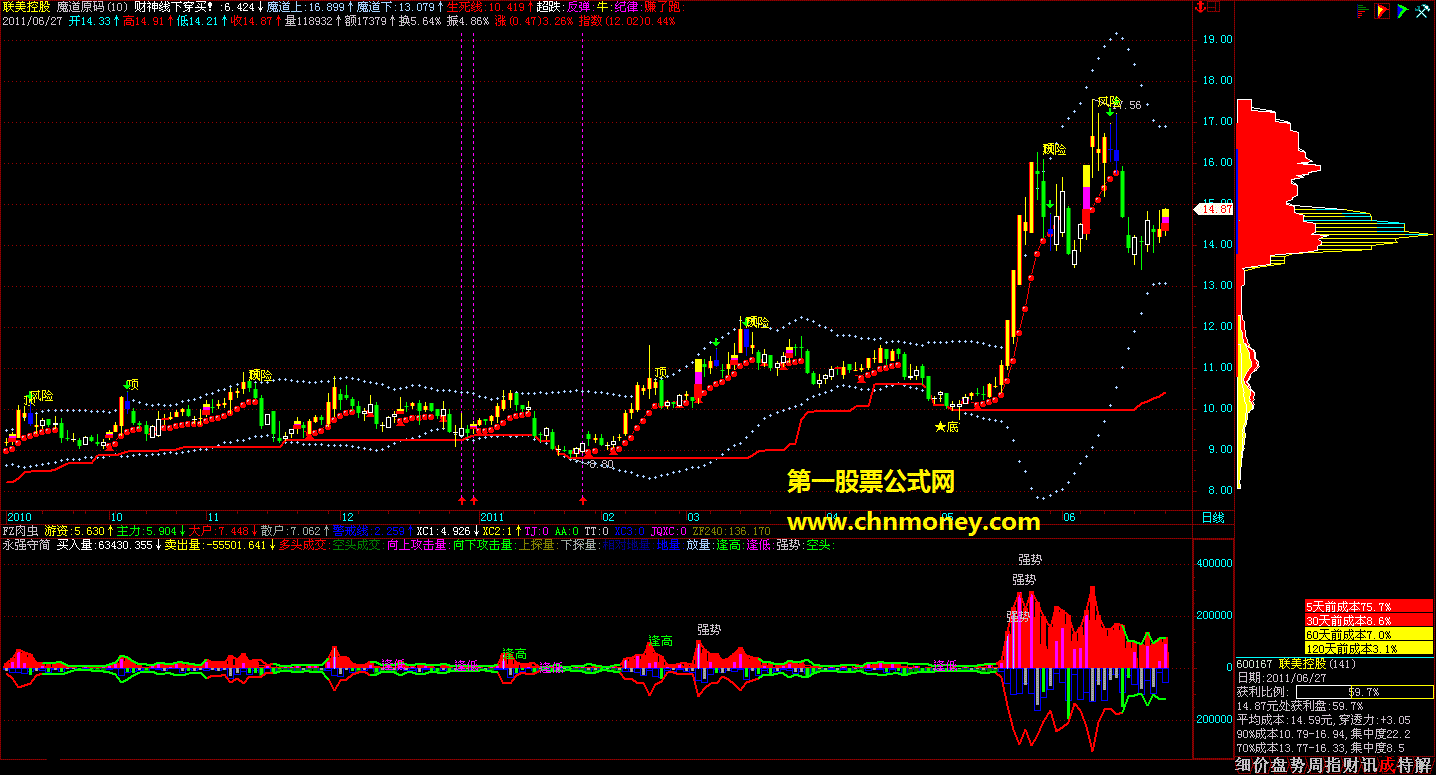Image resolution: width=1436 pixels, height=775 pixels.
Task: Open the 指 tab at bottom right
Action: (x=1333, y=765)
